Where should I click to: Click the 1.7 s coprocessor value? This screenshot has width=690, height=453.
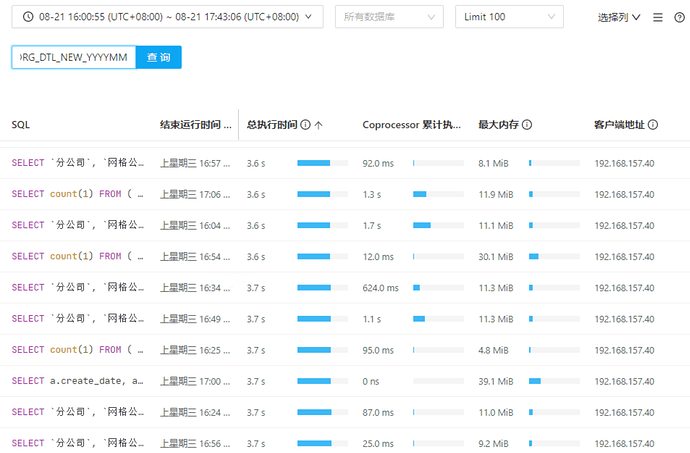372,226
